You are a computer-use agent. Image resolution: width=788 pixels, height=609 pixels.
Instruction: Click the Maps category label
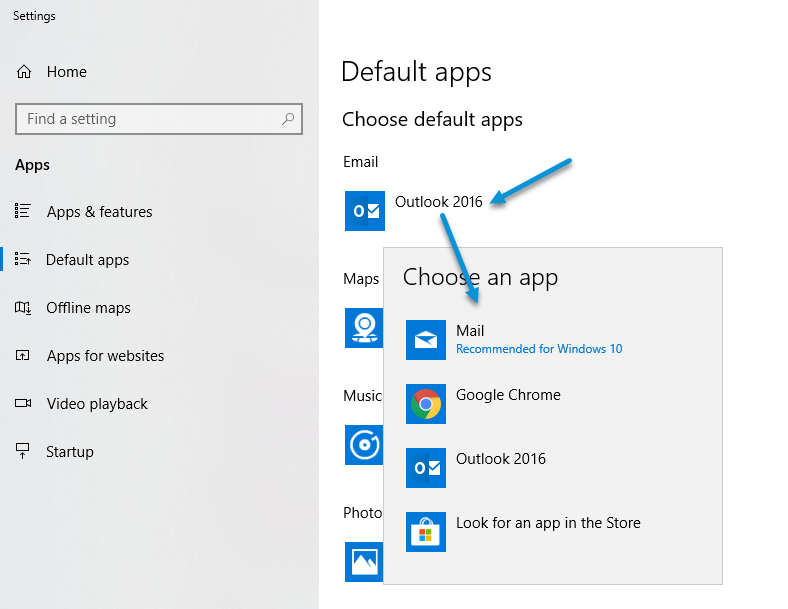(361, 279)
